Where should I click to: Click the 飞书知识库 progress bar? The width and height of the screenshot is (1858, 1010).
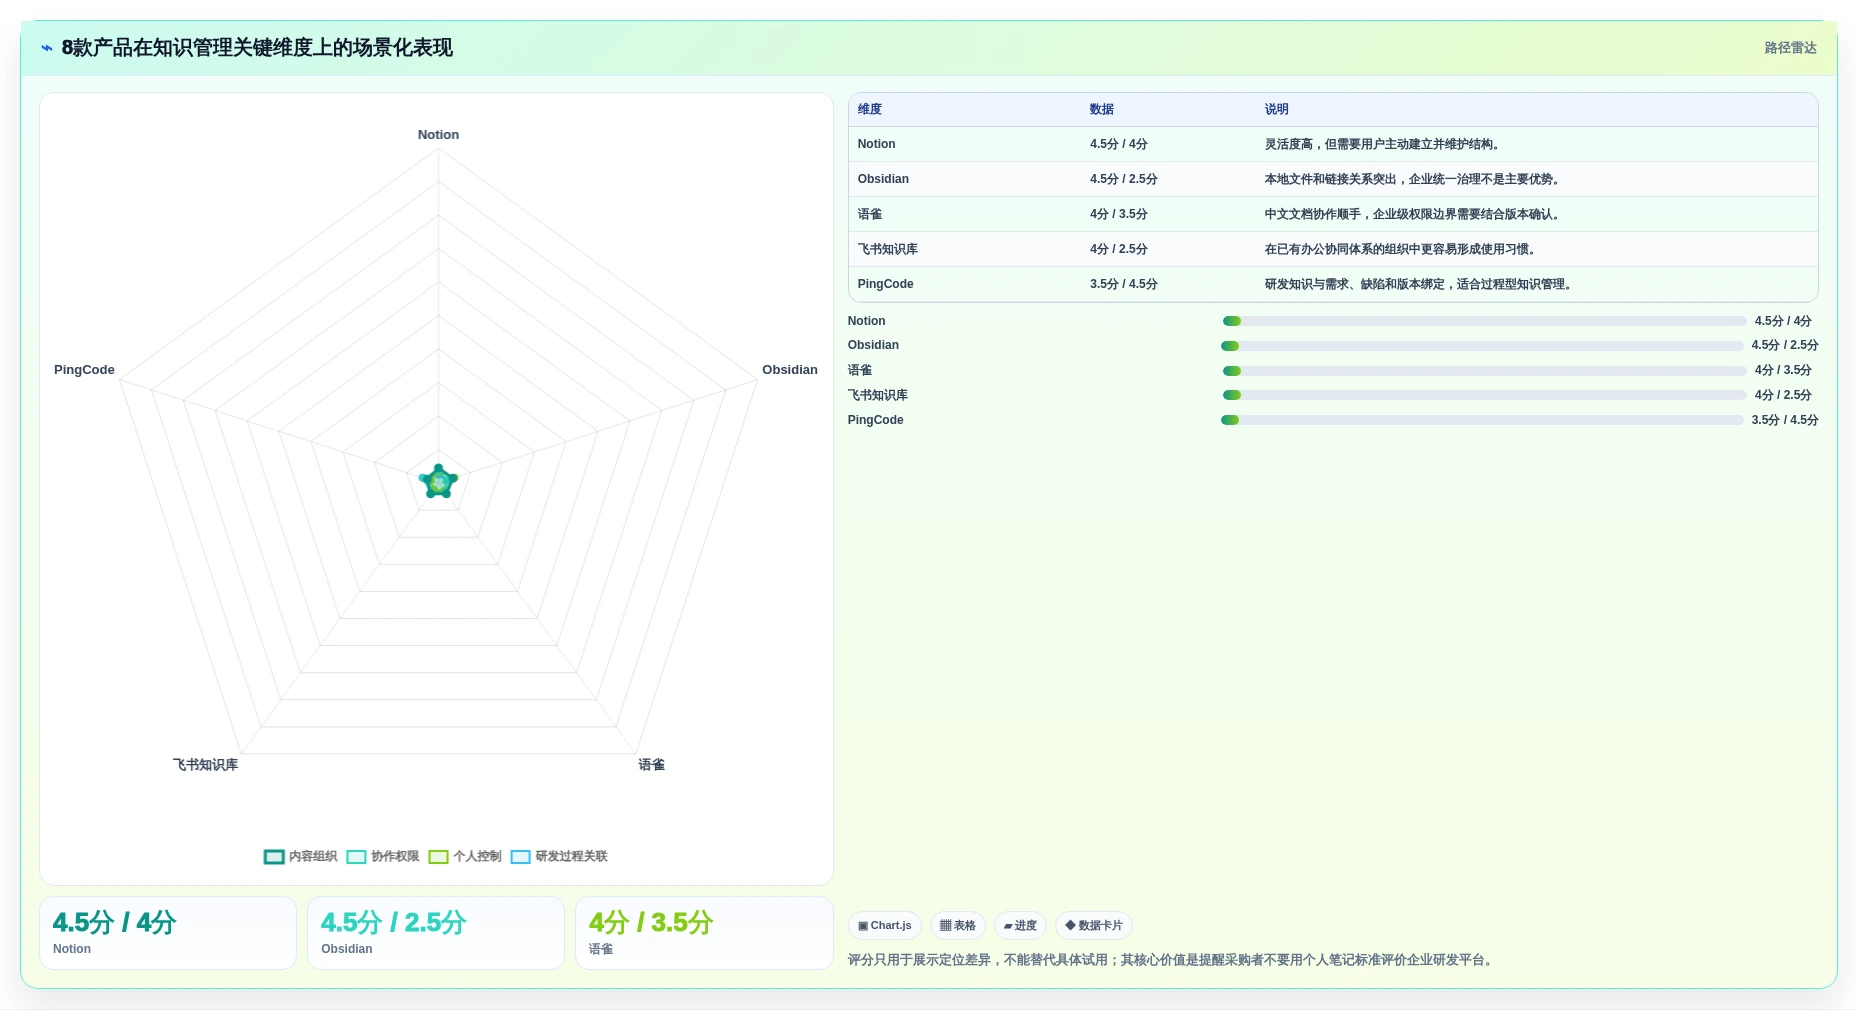(x=1484, y=395)
